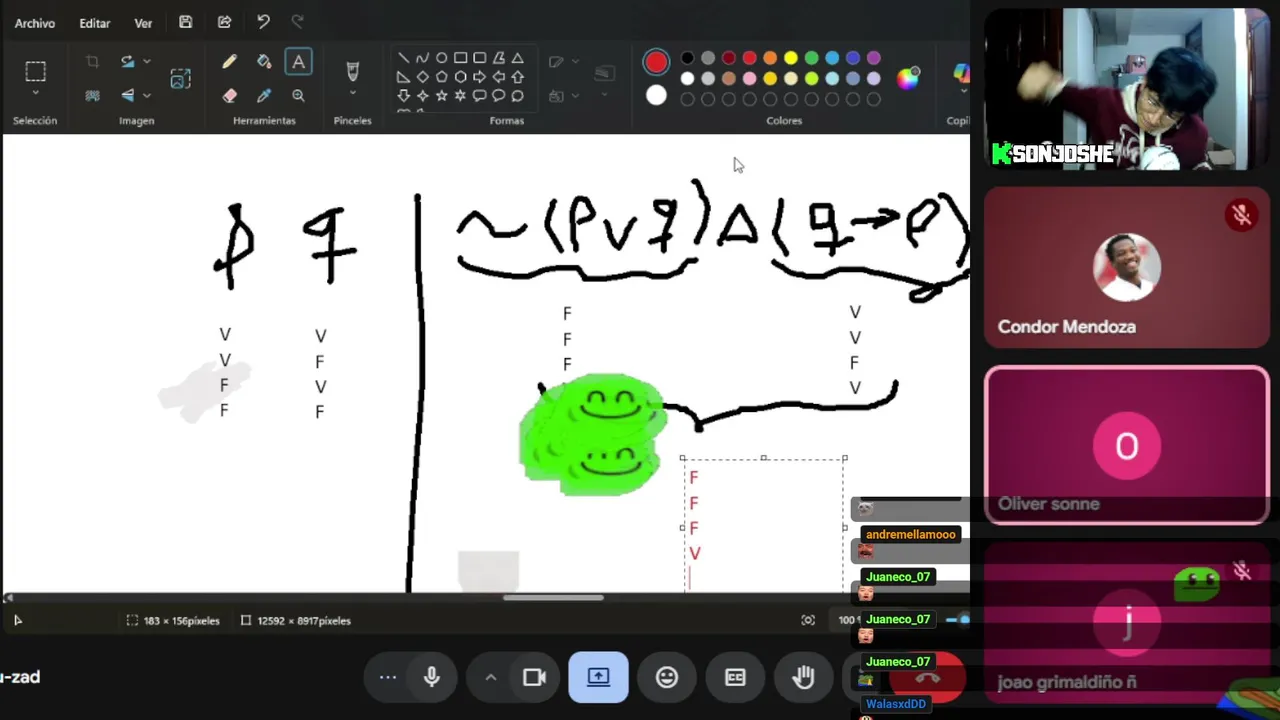The height and width of the screenshot is (720, 1280).
Task: Expand the flip options dropdown arrow
Action: point(147,95)
